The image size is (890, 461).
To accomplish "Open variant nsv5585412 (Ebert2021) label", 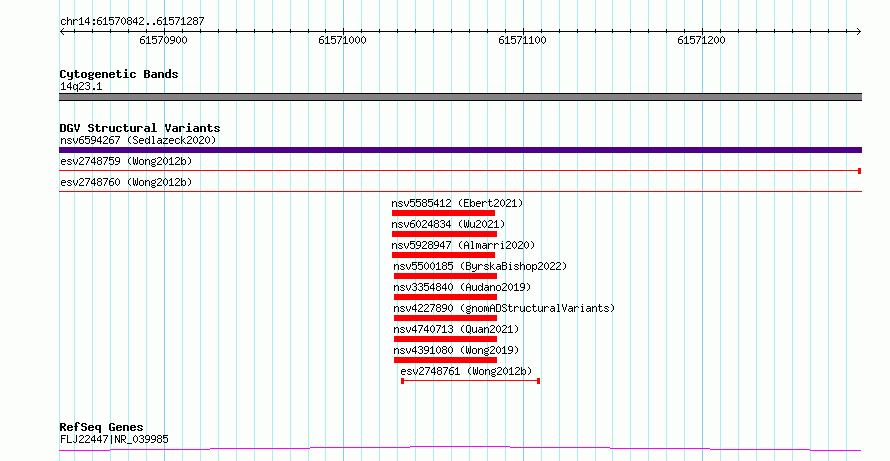I will pyautogui.click(x=457, y=203).
